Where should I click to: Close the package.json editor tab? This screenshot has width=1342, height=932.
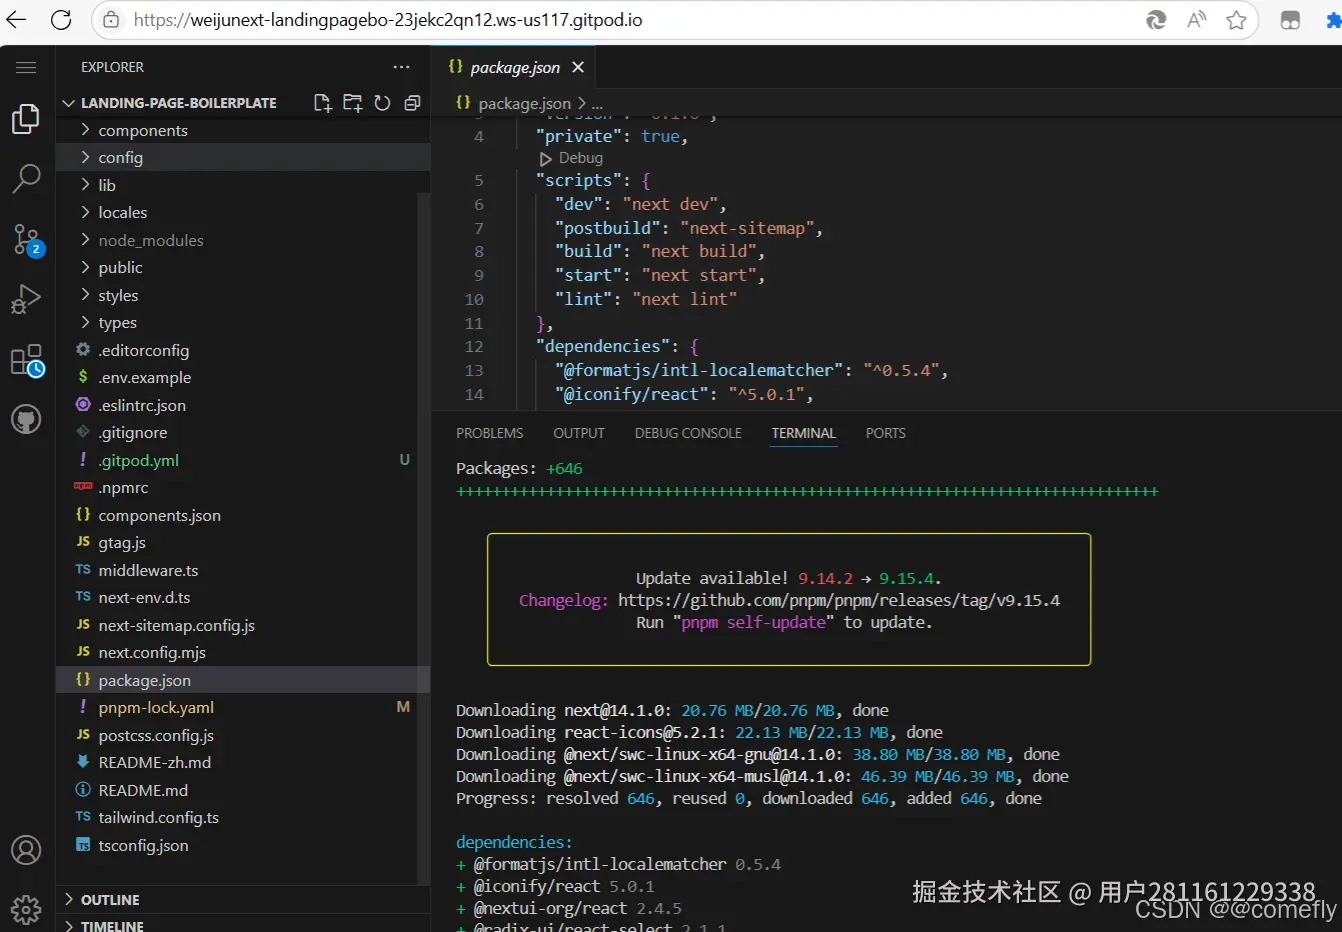click(x=578, y=67)
